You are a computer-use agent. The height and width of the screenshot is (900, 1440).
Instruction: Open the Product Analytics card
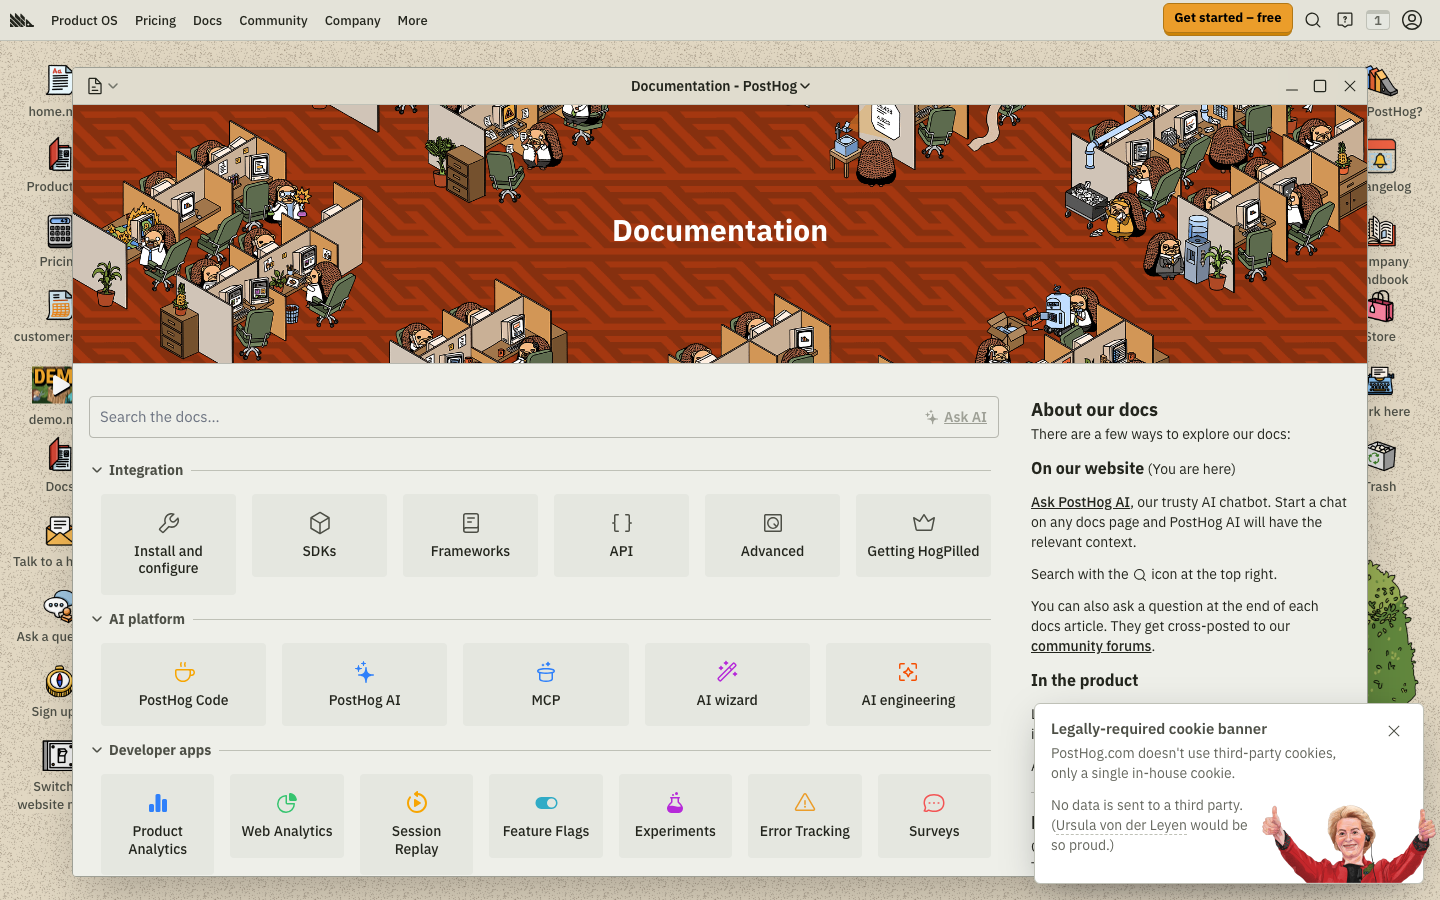(158, 824)
